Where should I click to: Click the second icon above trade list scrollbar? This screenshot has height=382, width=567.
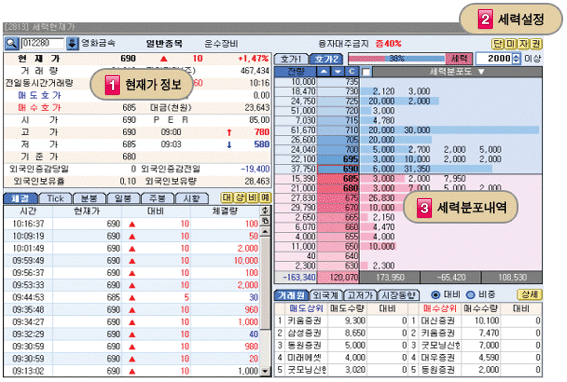pyautogui.click(x=265, y=220)
